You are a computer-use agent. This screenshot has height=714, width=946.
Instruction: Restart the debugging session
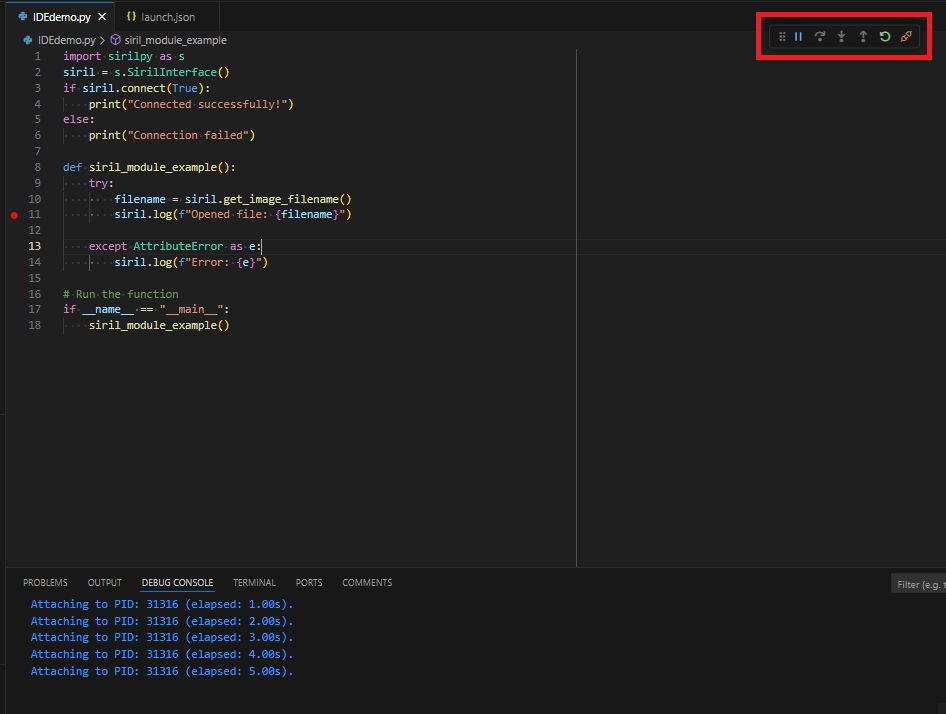[x=884, y=37]
